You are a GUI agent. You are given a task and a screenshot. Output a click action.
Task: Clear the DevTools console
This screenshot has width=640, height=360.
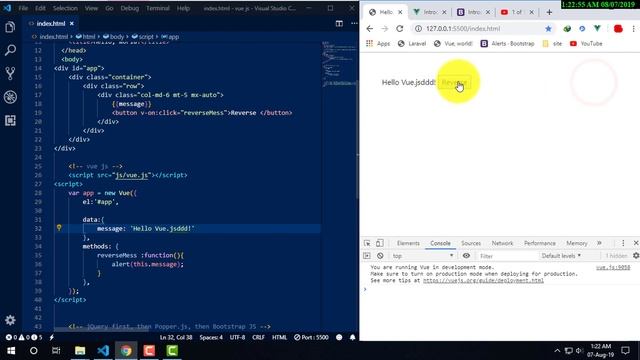click(x=380, y=256)
